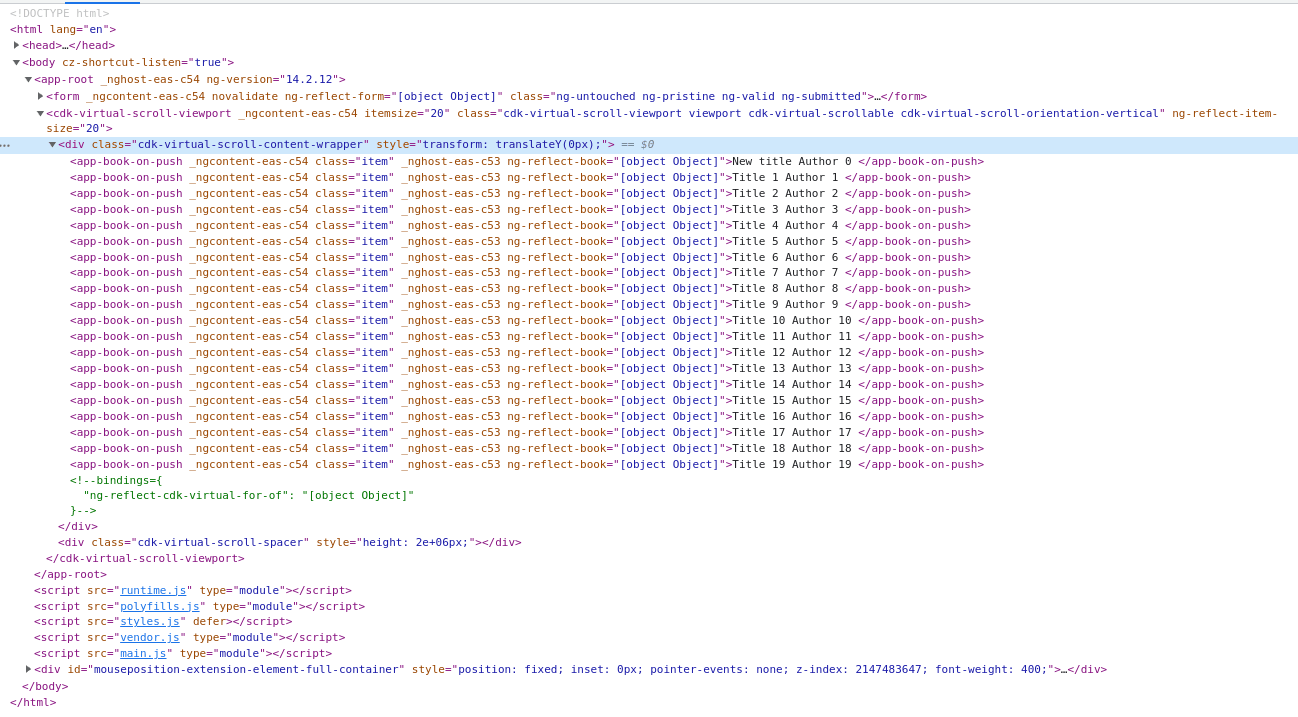Select the closing html tag
Viewport: 1298px width, 717px height.
pyautogui.click(x=33, y=702)
